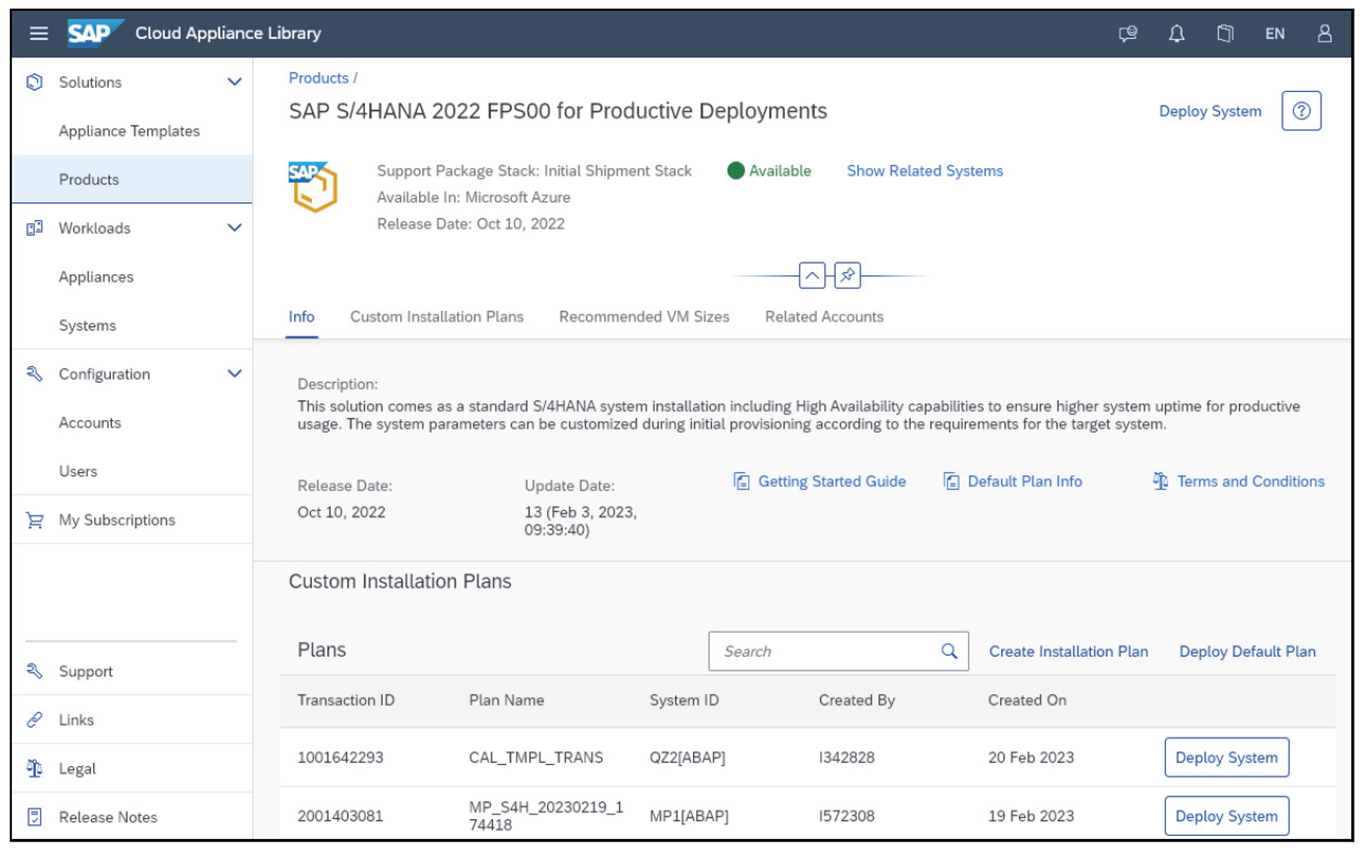Deploy System for plan CAL_TMPL_TRANS

click(1226, 757)
